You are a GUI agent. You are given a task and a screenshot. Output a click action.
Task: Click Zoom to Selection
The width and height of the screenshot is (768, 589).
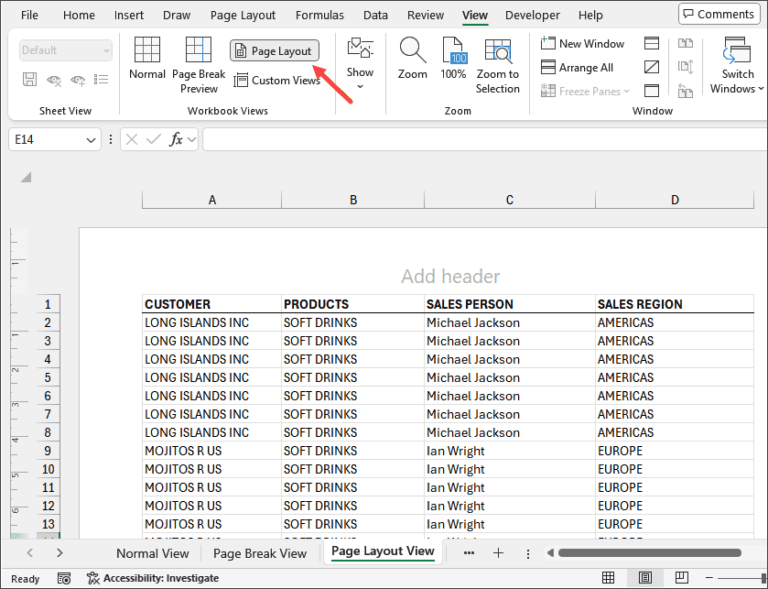tap(497, 64)
